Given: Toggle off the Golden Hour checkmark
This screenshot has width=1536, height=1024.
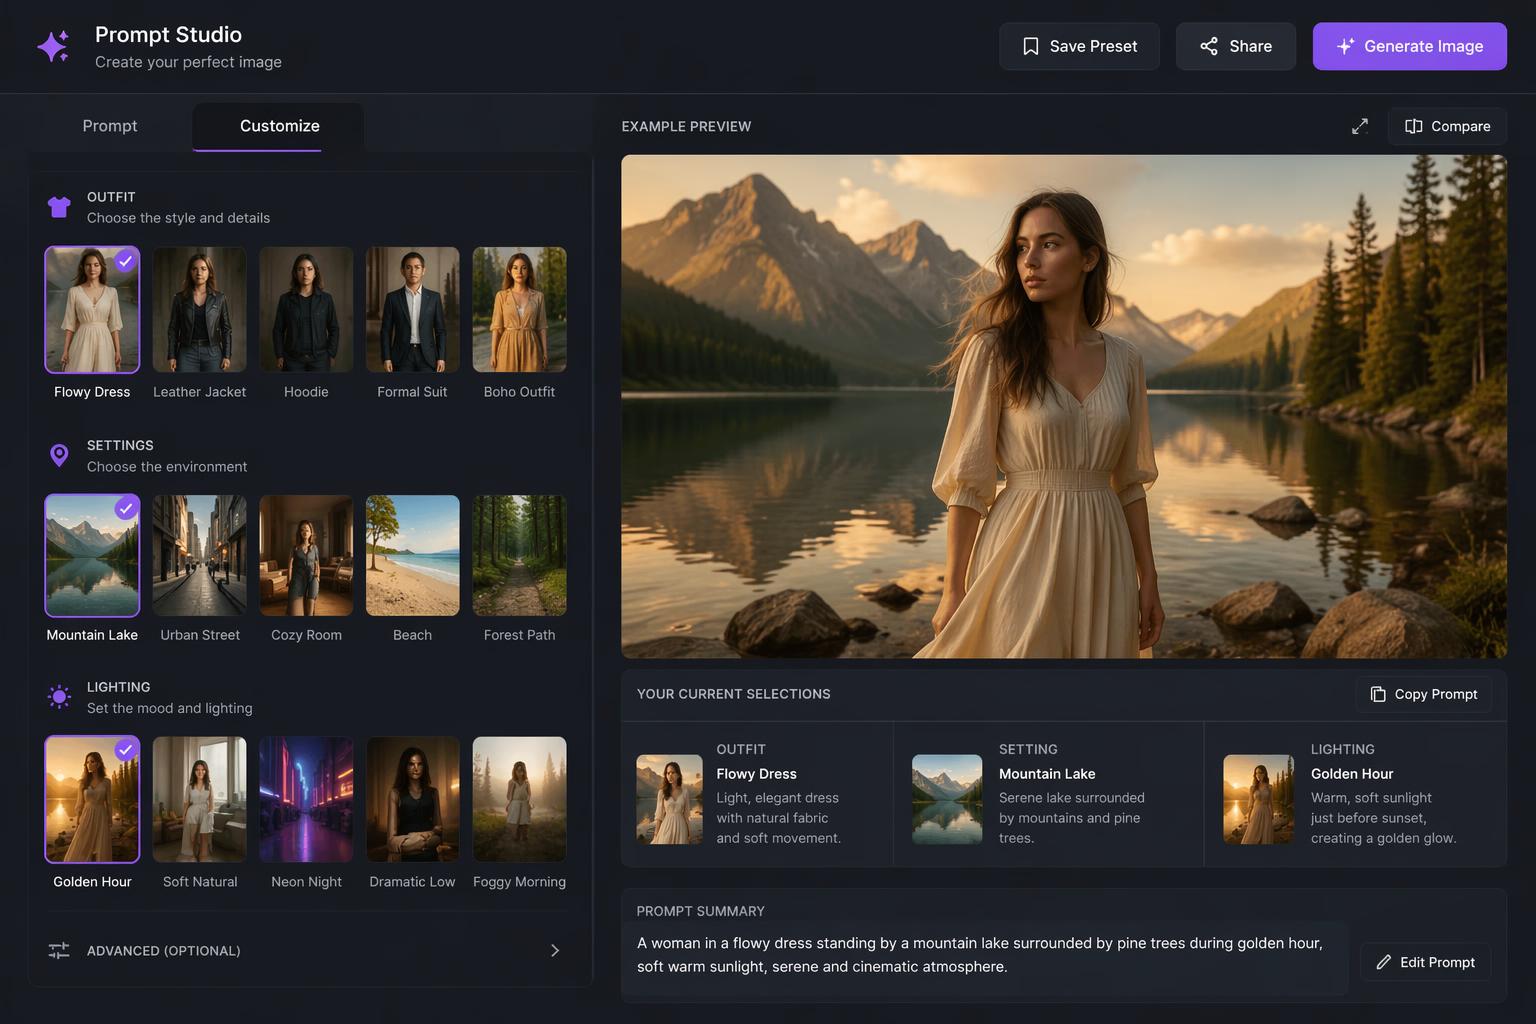Looking at the screenshot, I should (125, 750).
